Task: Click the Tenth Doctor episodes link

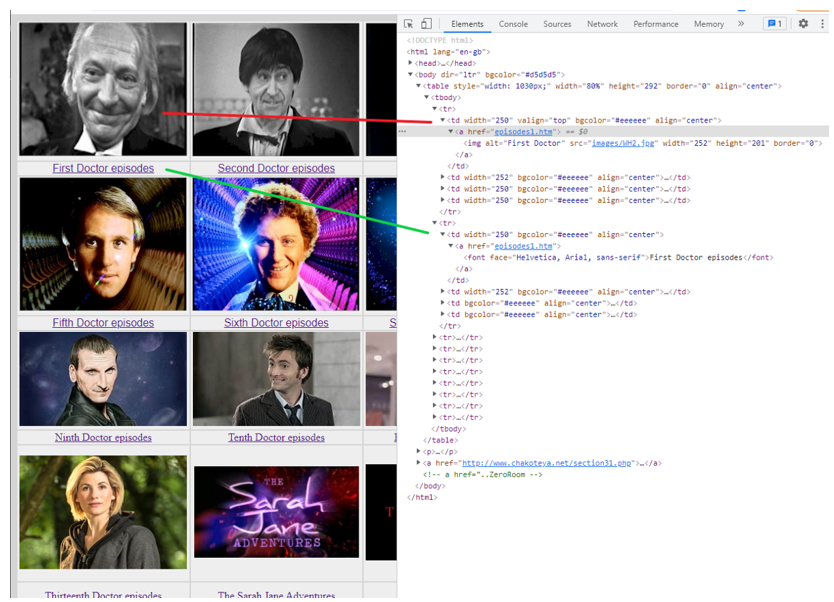Action: click(x=276, y=437)
